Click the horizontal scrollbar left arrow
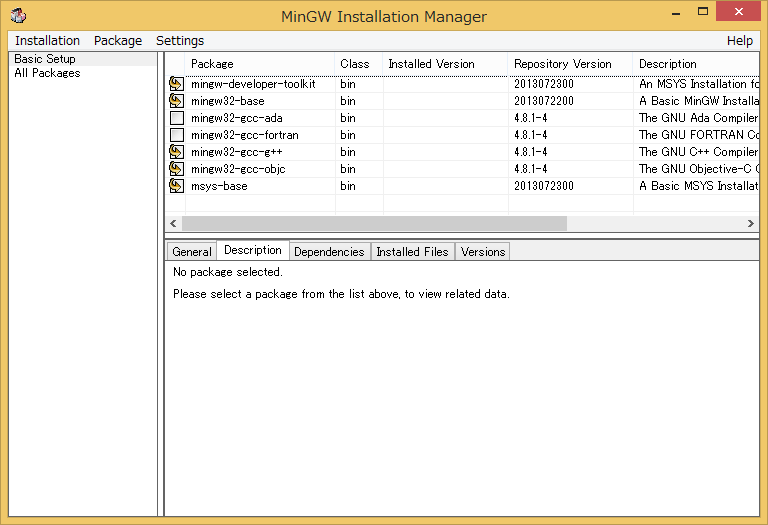 point(173,223)
